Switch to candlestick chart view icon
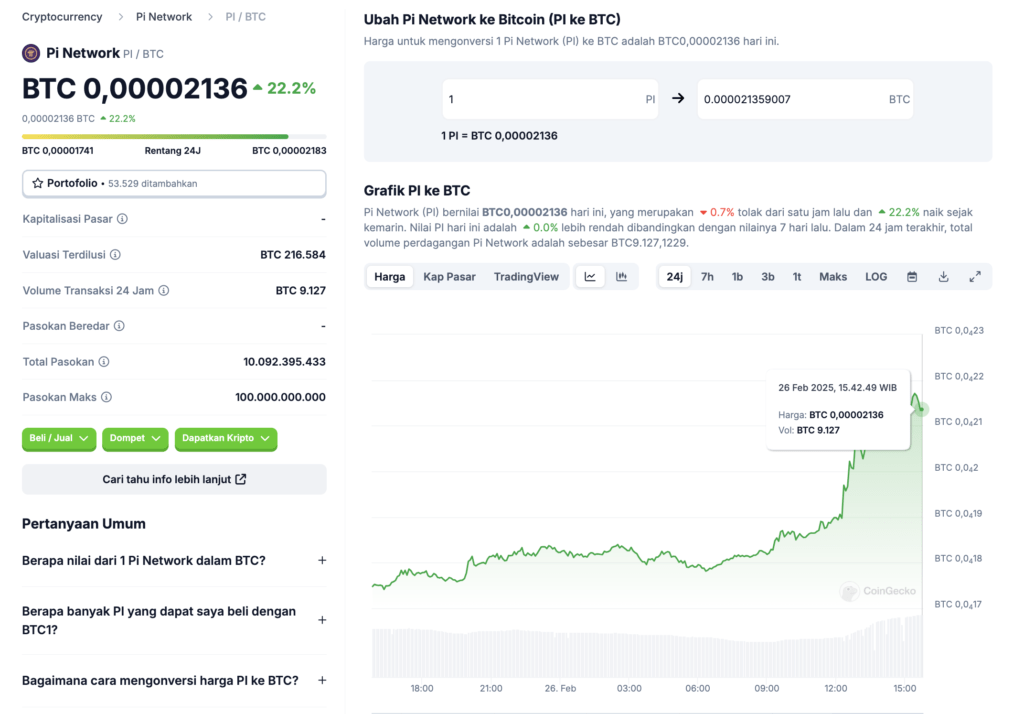Image resolution: width=1024 pixels, height=714 pixels. point(621,276)
